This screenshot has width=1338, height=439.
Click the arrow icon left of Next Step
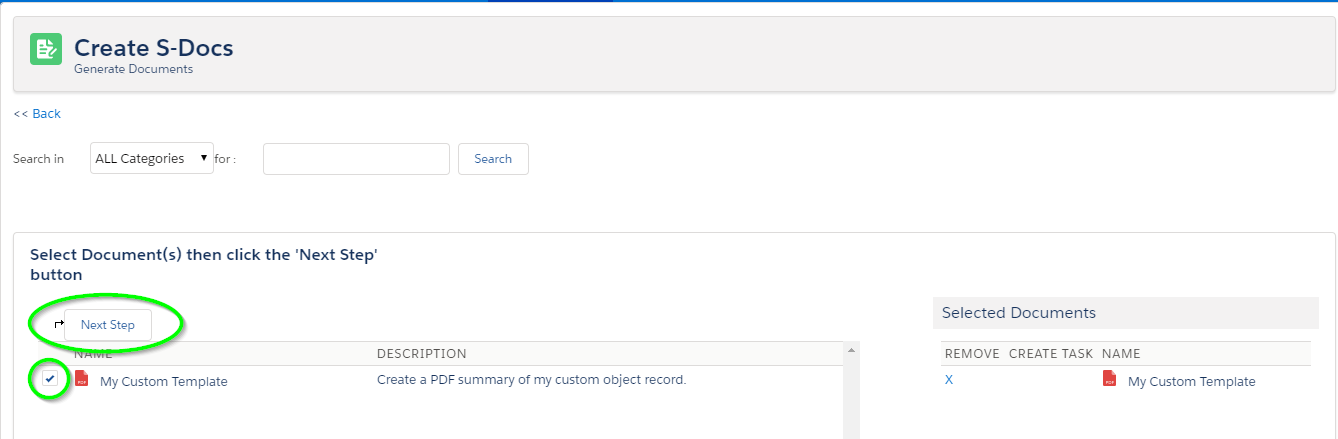[x=58, y=324]
